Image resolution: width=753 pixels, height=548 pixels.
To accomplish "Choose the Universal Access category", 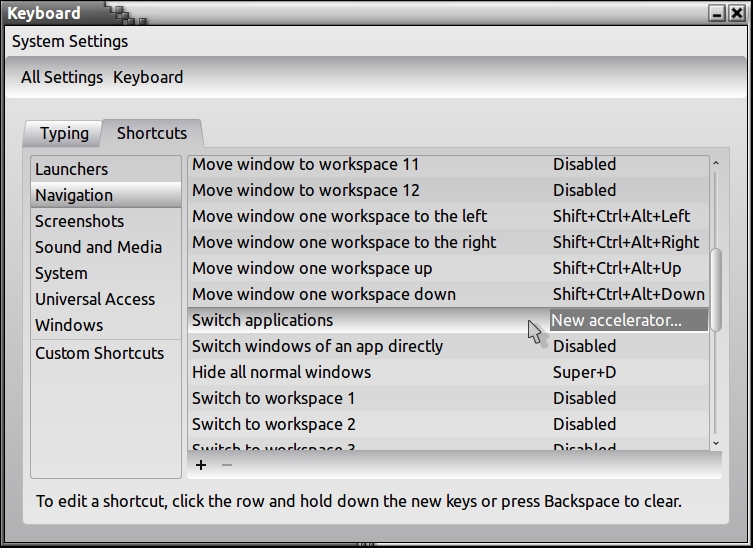I will pyautogui.click(x=95, y=299).
